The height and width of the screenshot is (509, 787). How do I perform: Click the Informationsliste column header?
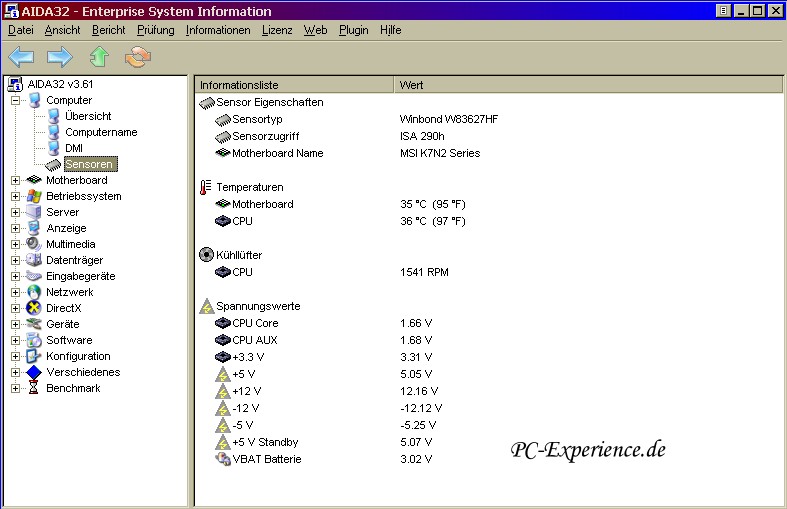(295, 85)
